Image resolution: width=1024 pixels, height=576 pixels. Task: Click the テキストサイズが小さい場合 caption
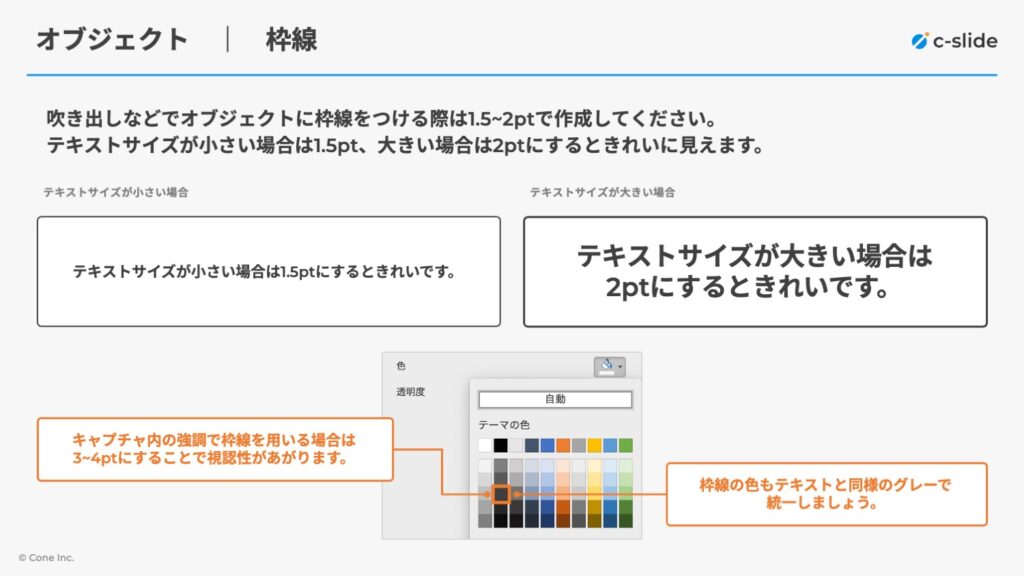[116, 192]
